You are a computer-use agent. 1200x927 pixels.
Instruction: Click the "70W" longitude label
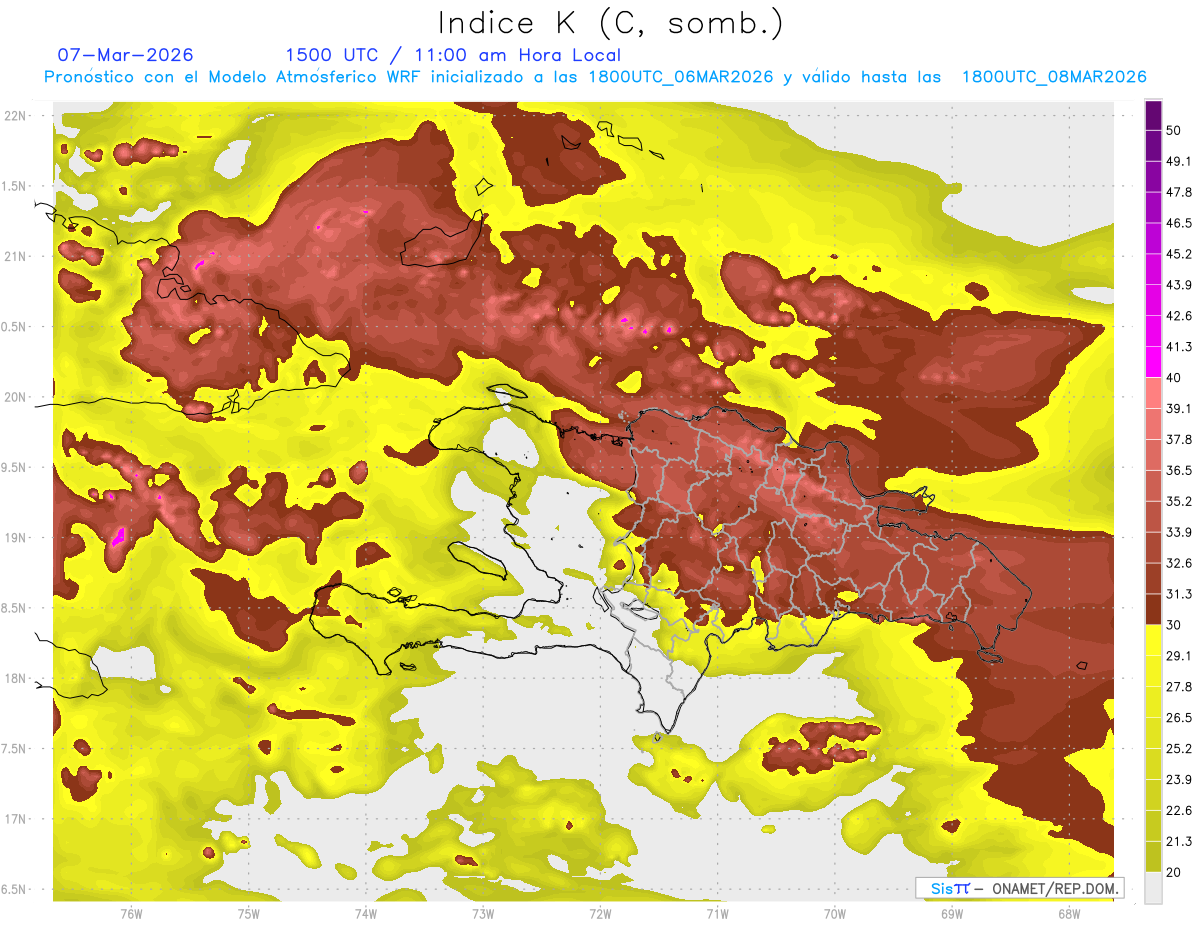click(834, 914)
